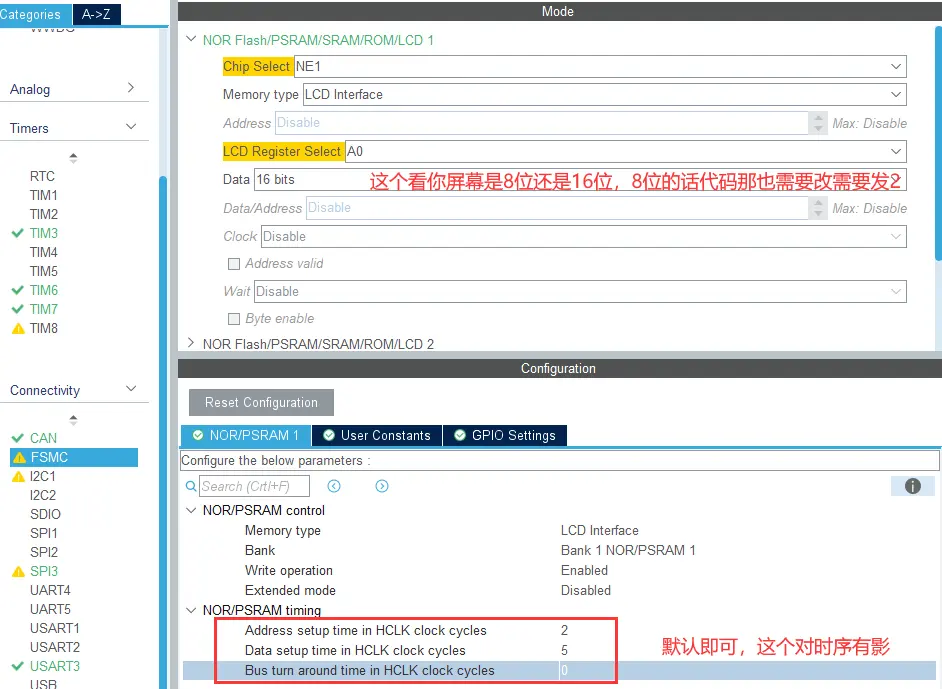Collapse the Connectivity category
Viewport: 942px width, 689px height.
131,389
